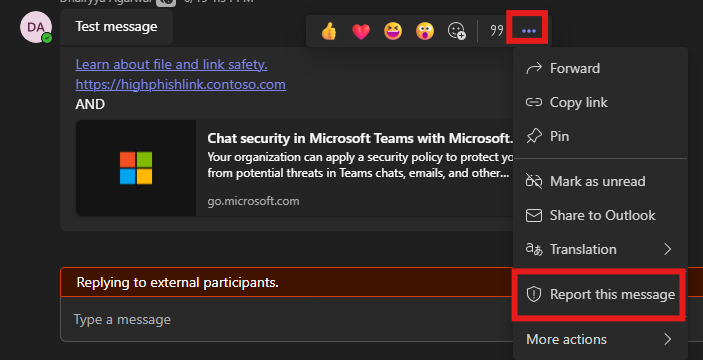React with the surprised face emoji
This screenshot has width=703, height=360.
(x=425, y=31)
